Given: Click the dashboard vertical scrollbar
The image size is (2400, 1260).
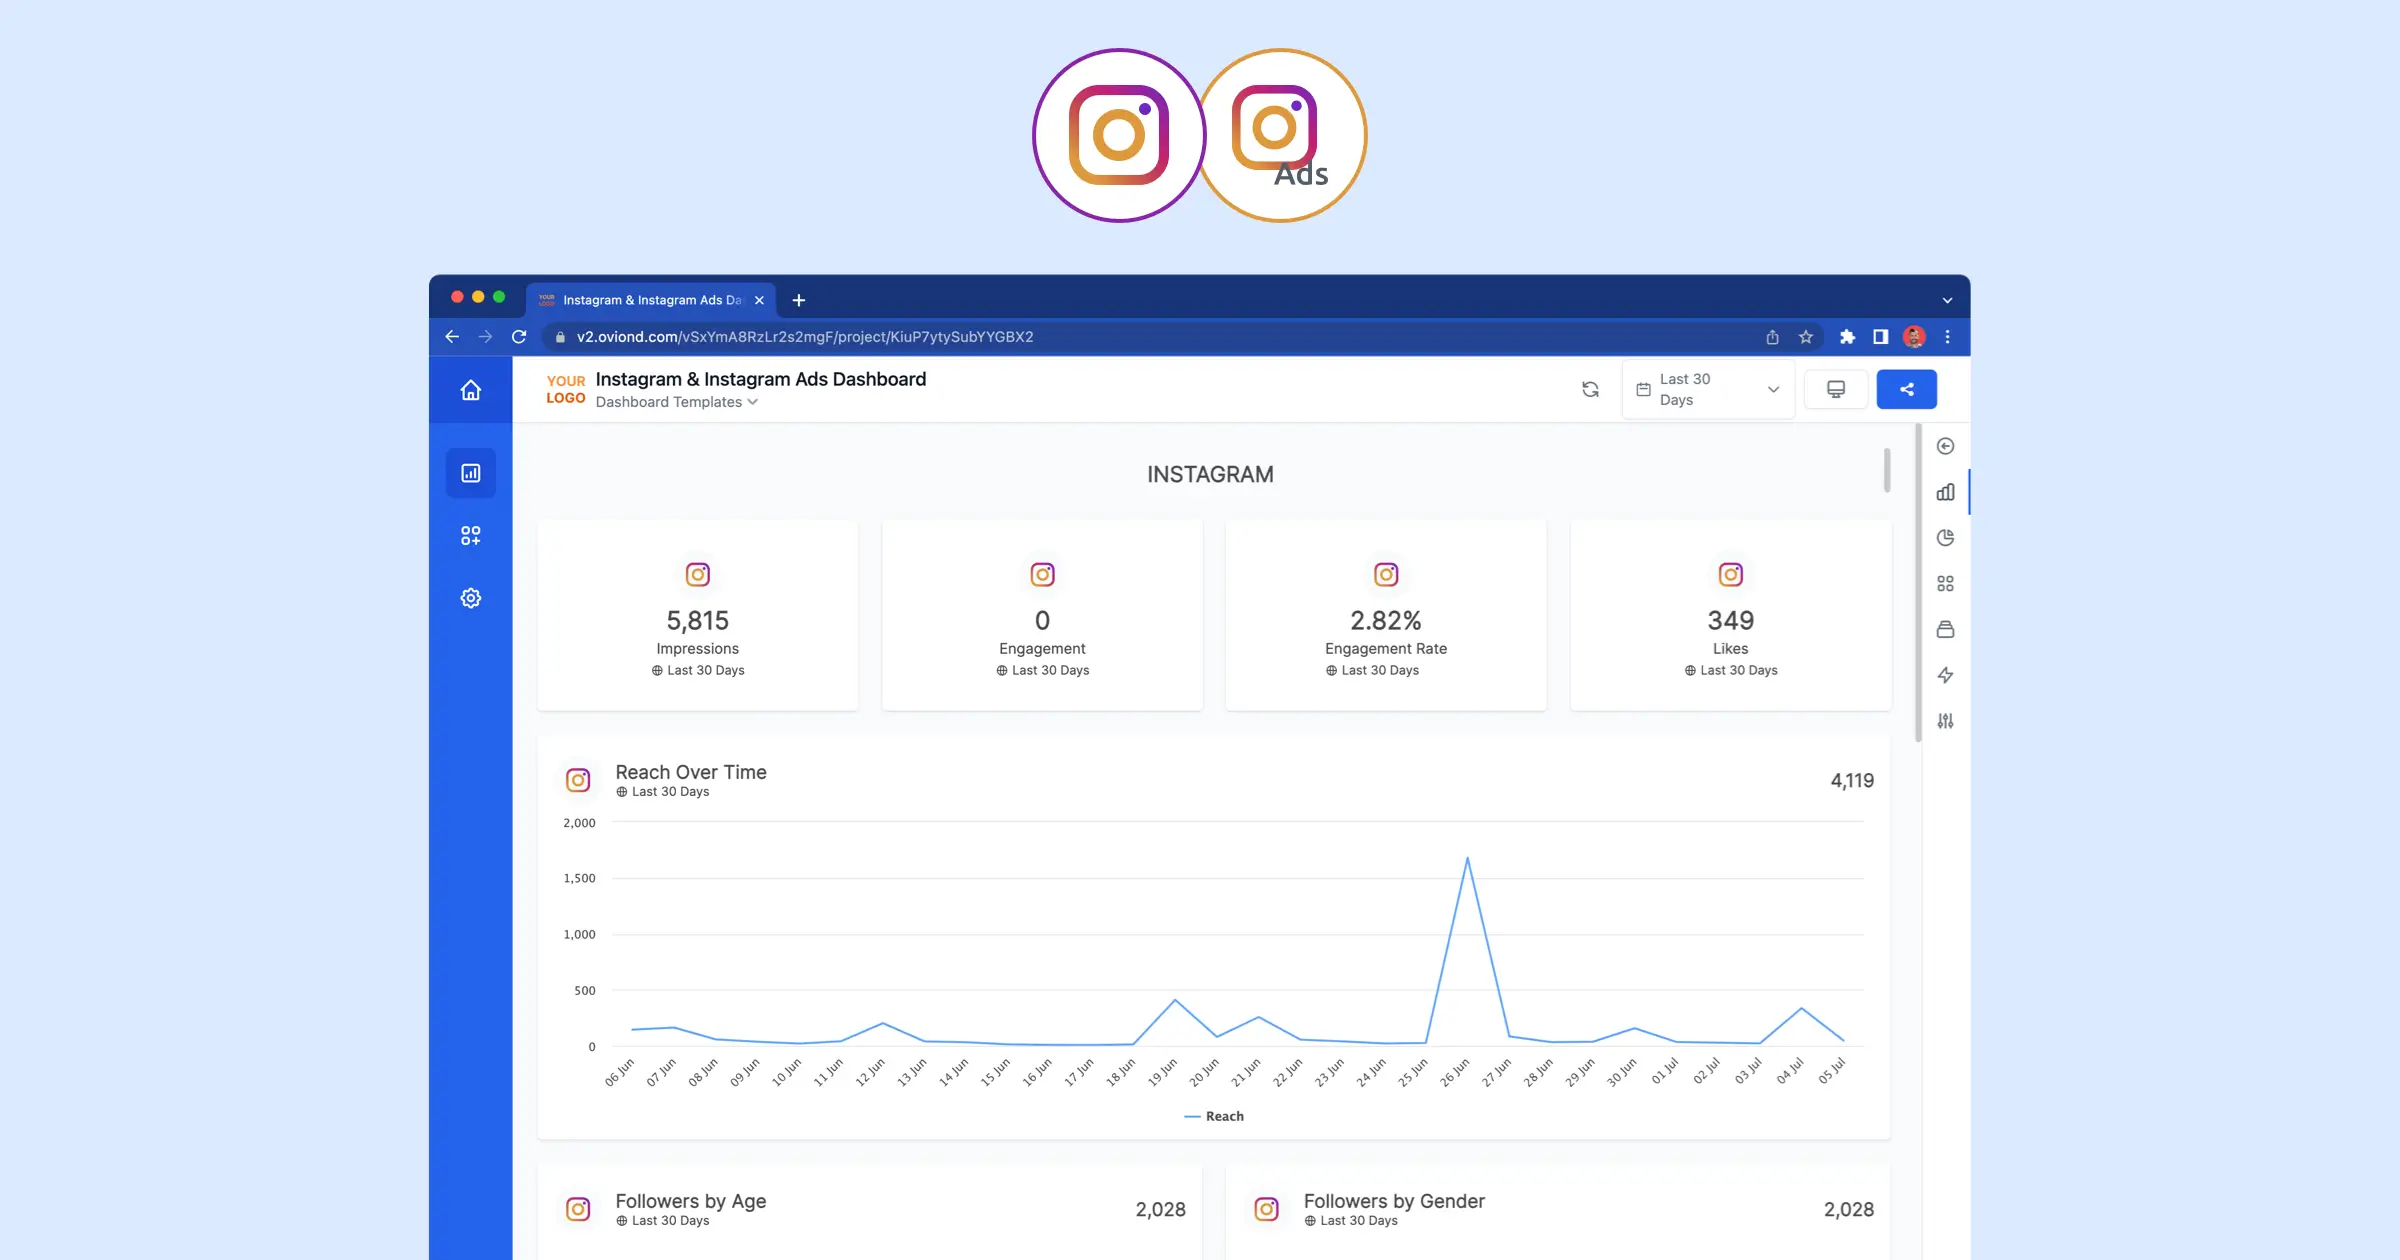Looking at the screenshot, I should [x=1918, y=584].
